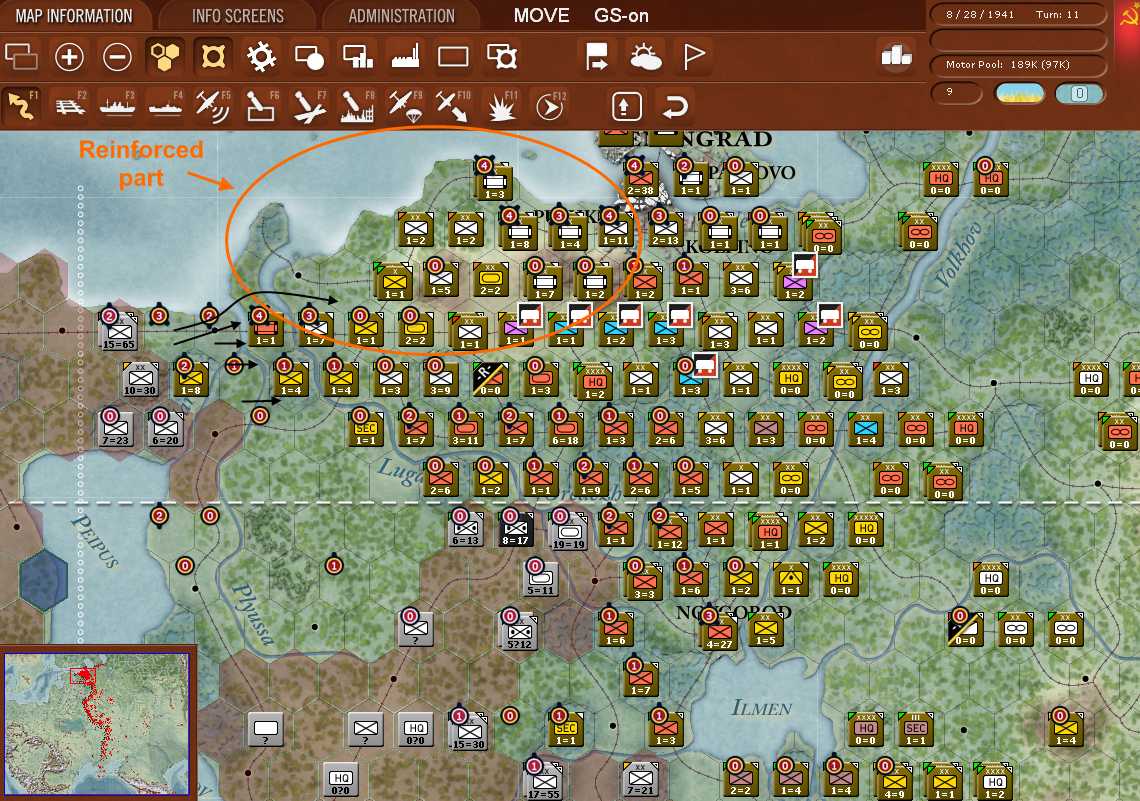Zoom out with the minus icon
The image size is (1140, 801).
pos(117,57)
